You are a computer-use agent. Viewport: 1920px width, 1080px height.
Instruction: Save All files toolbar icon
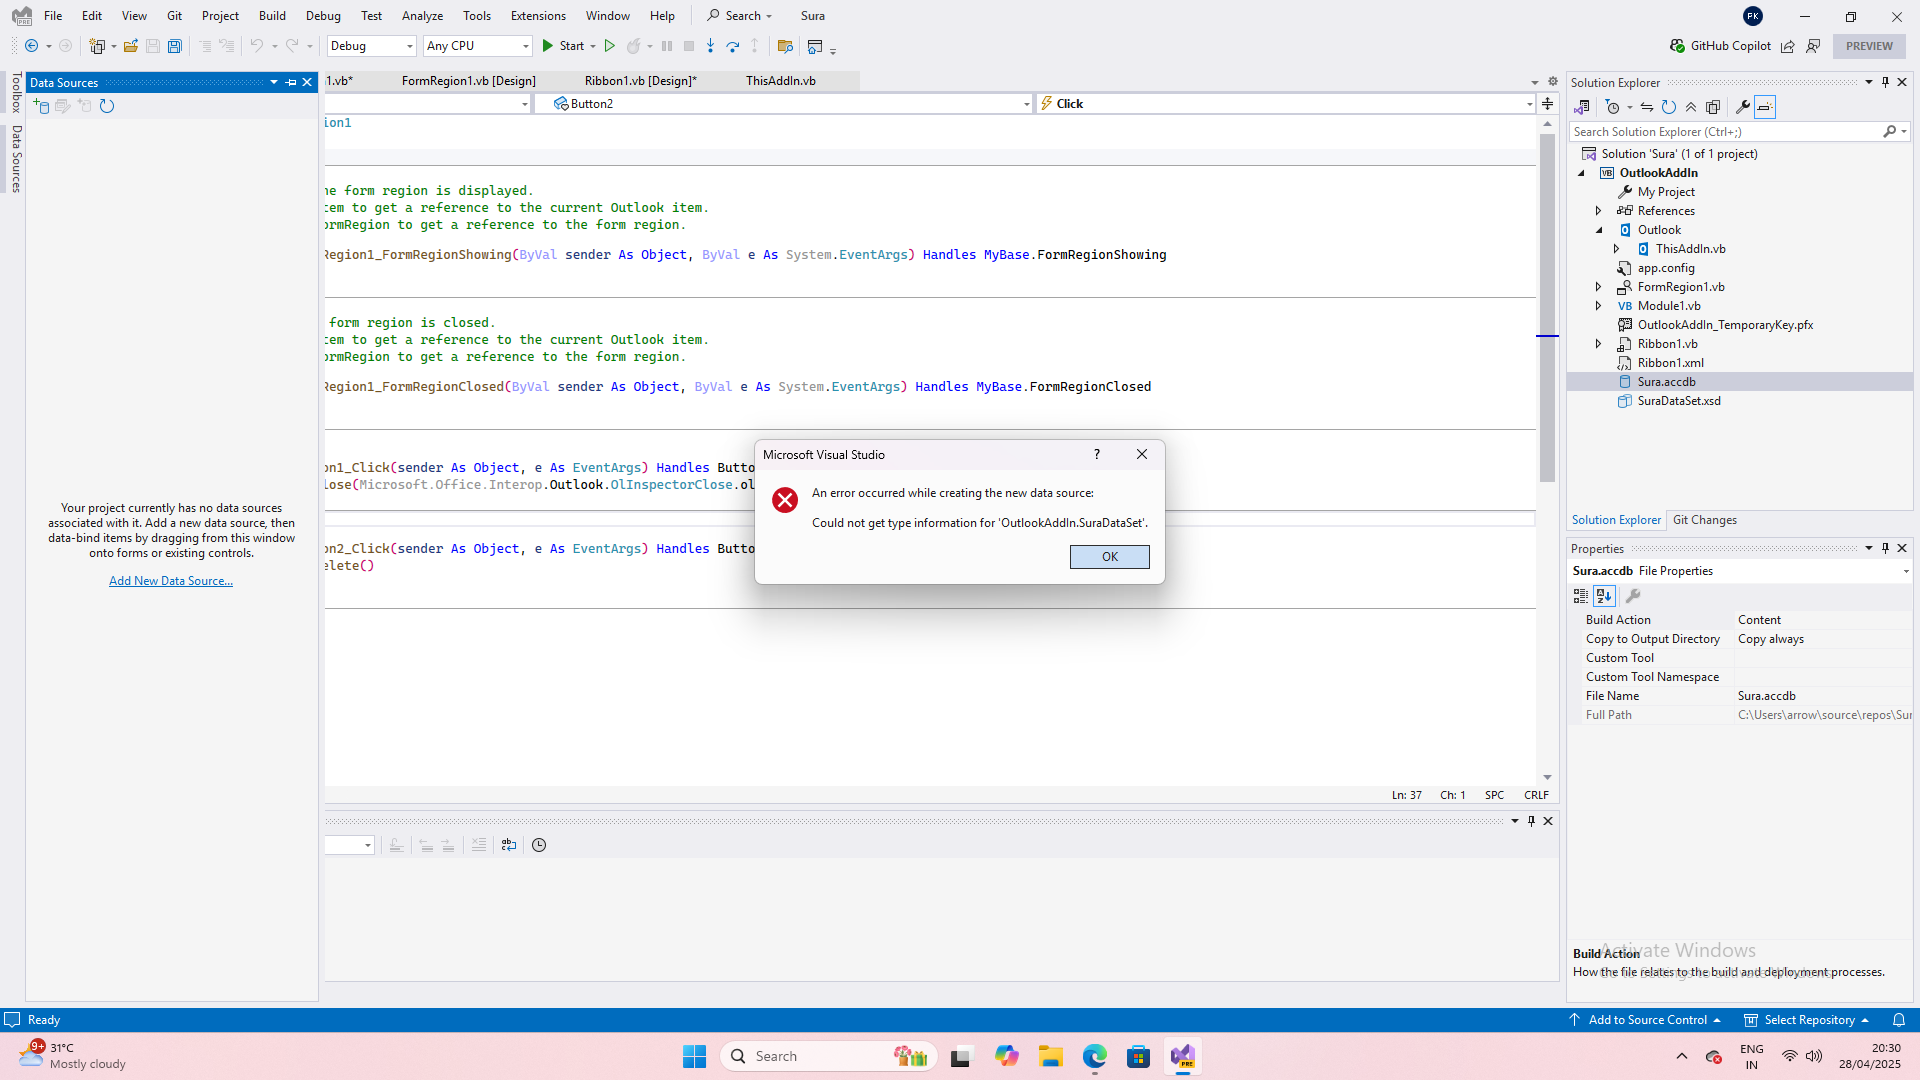[175, 46]
